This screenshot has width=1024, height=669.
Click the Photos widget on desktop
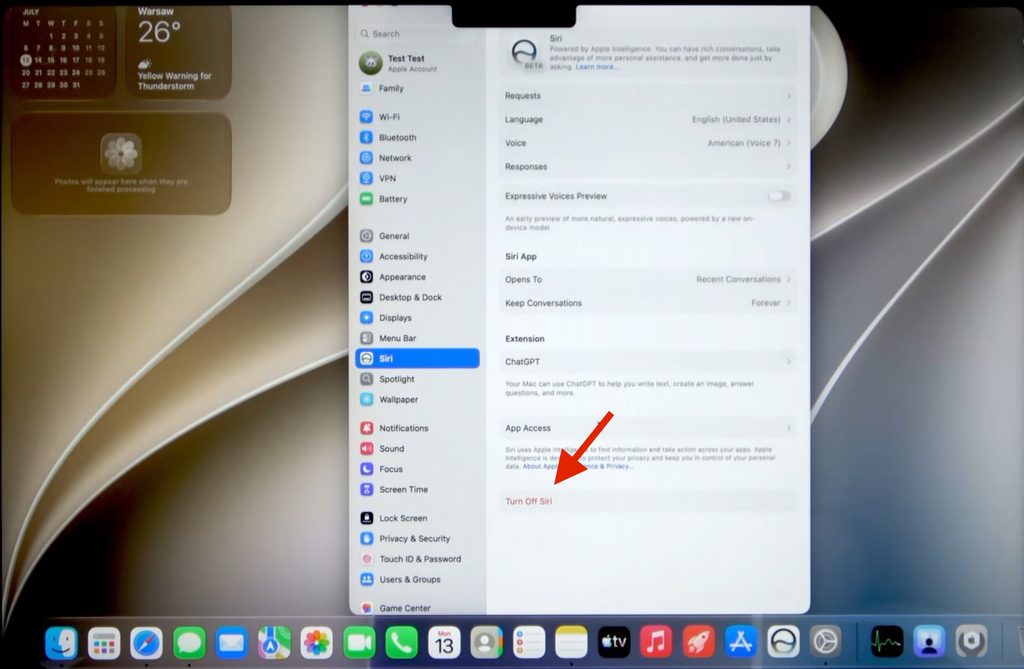[x=121, y=163]
